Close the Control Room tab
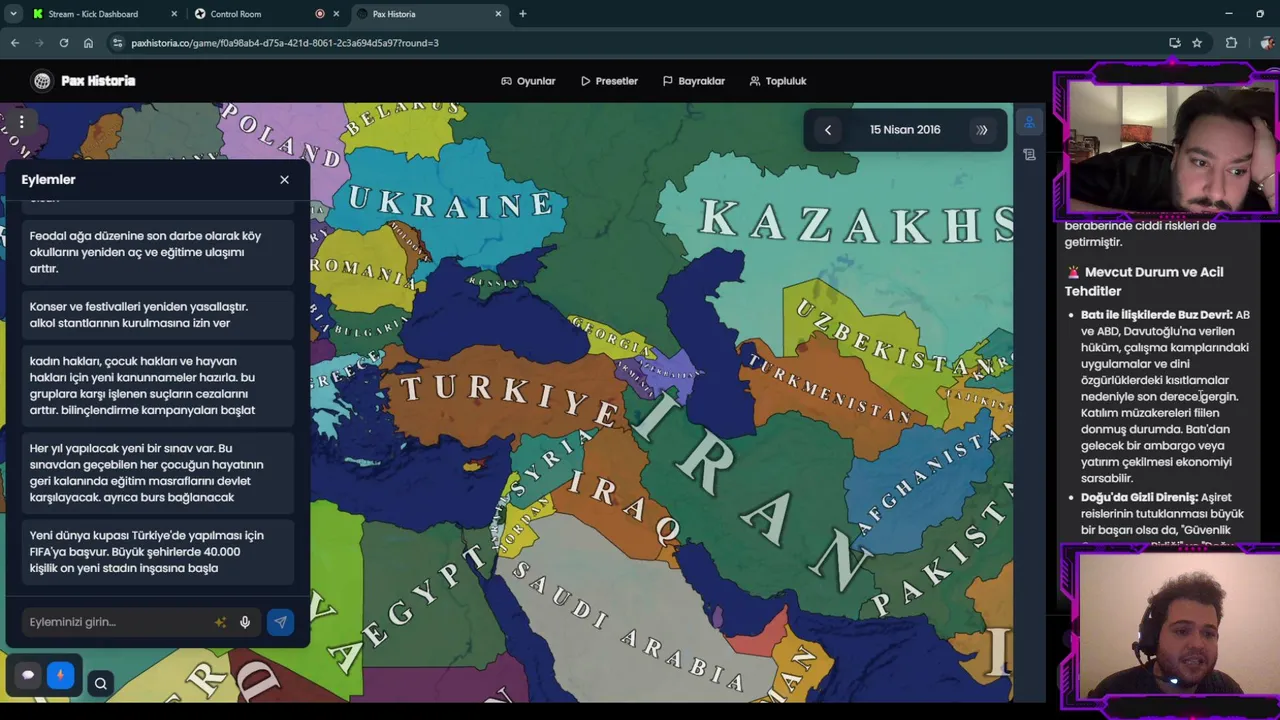 click(336, 14)
